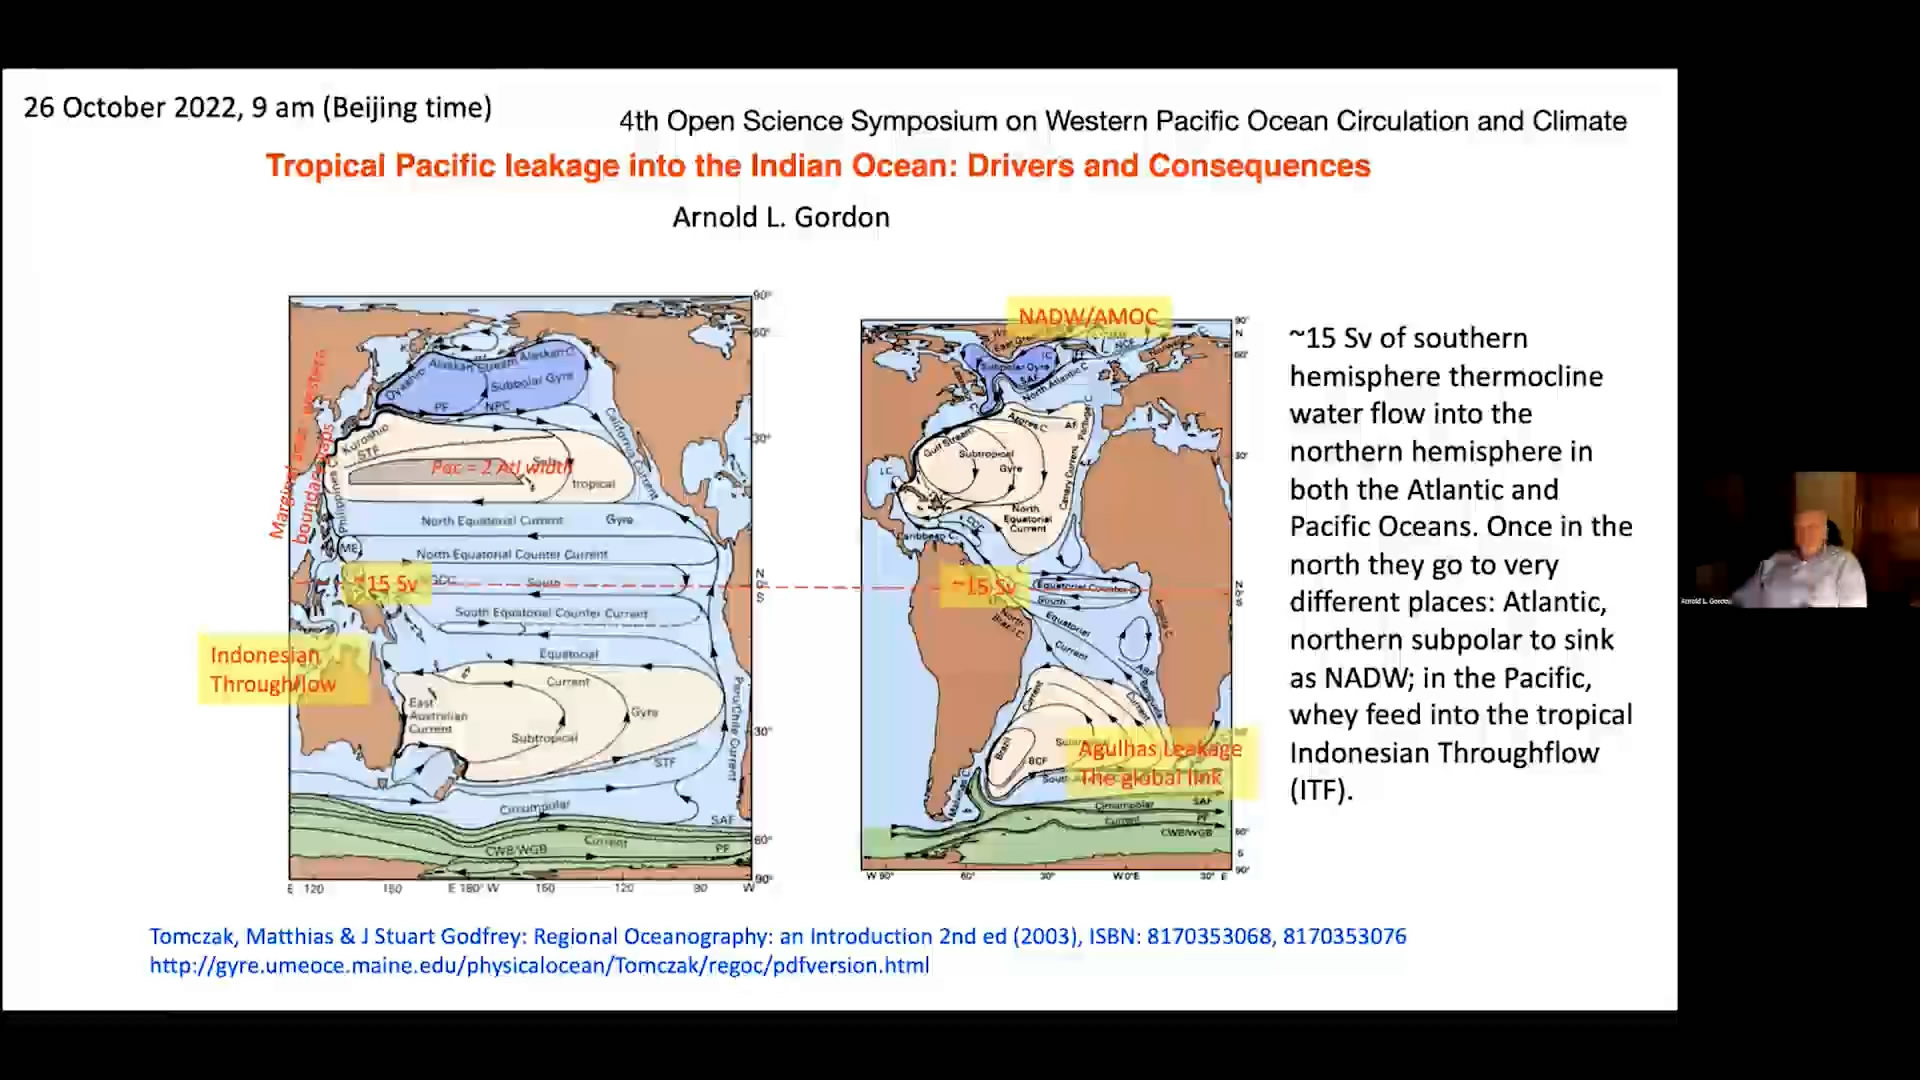Viewport: 1920px width, 1080px height.
Task: Click the '~15 Sv' label on Pacific map
Action: 386,584
